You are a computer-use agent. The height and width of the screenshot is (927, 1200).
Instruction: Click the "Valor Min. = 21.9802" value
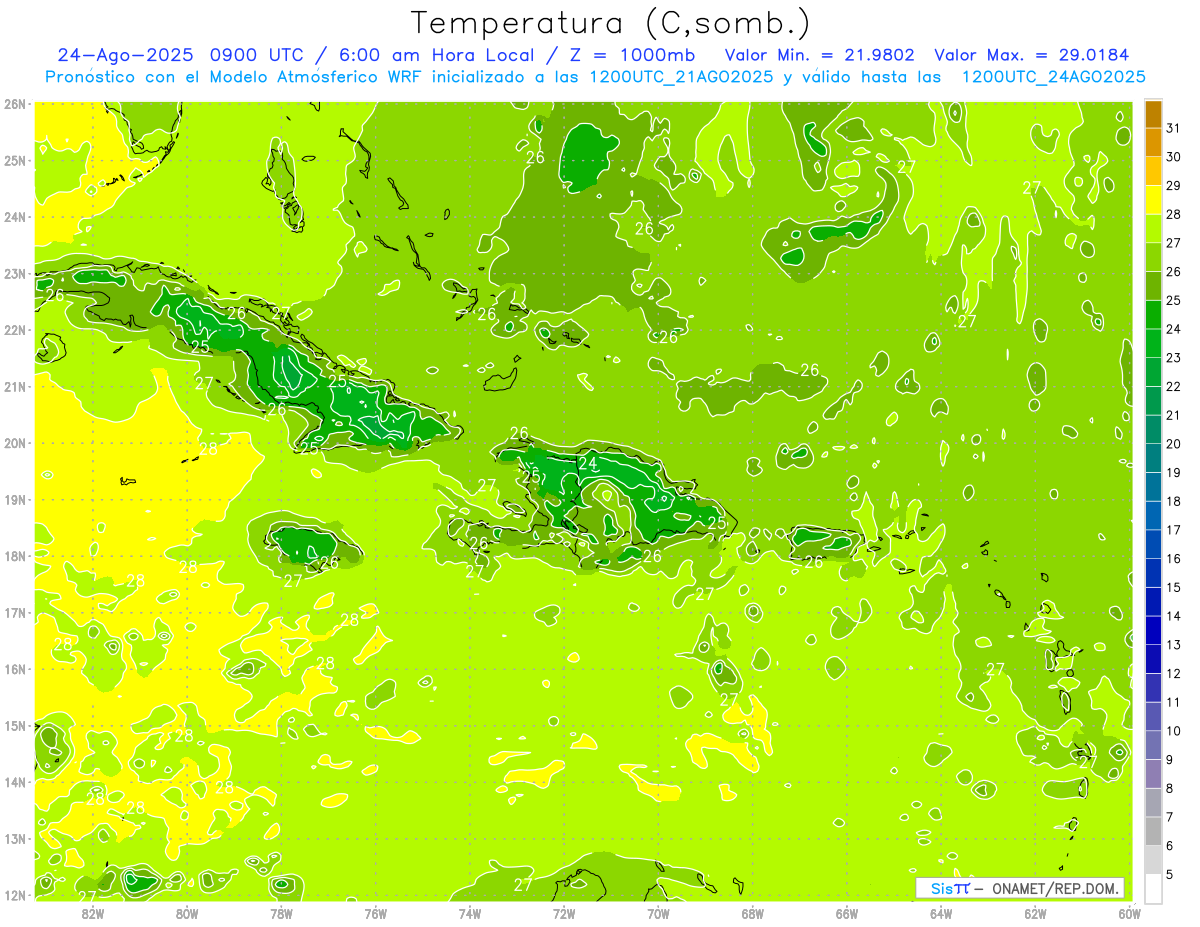(822, 55)
